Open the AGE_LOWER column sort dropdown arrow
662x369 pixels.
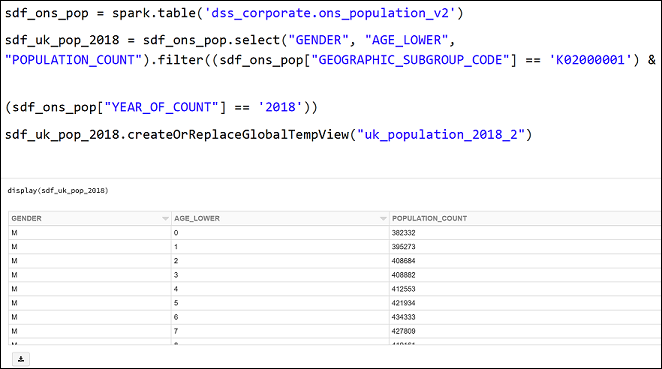click(383, 219)
